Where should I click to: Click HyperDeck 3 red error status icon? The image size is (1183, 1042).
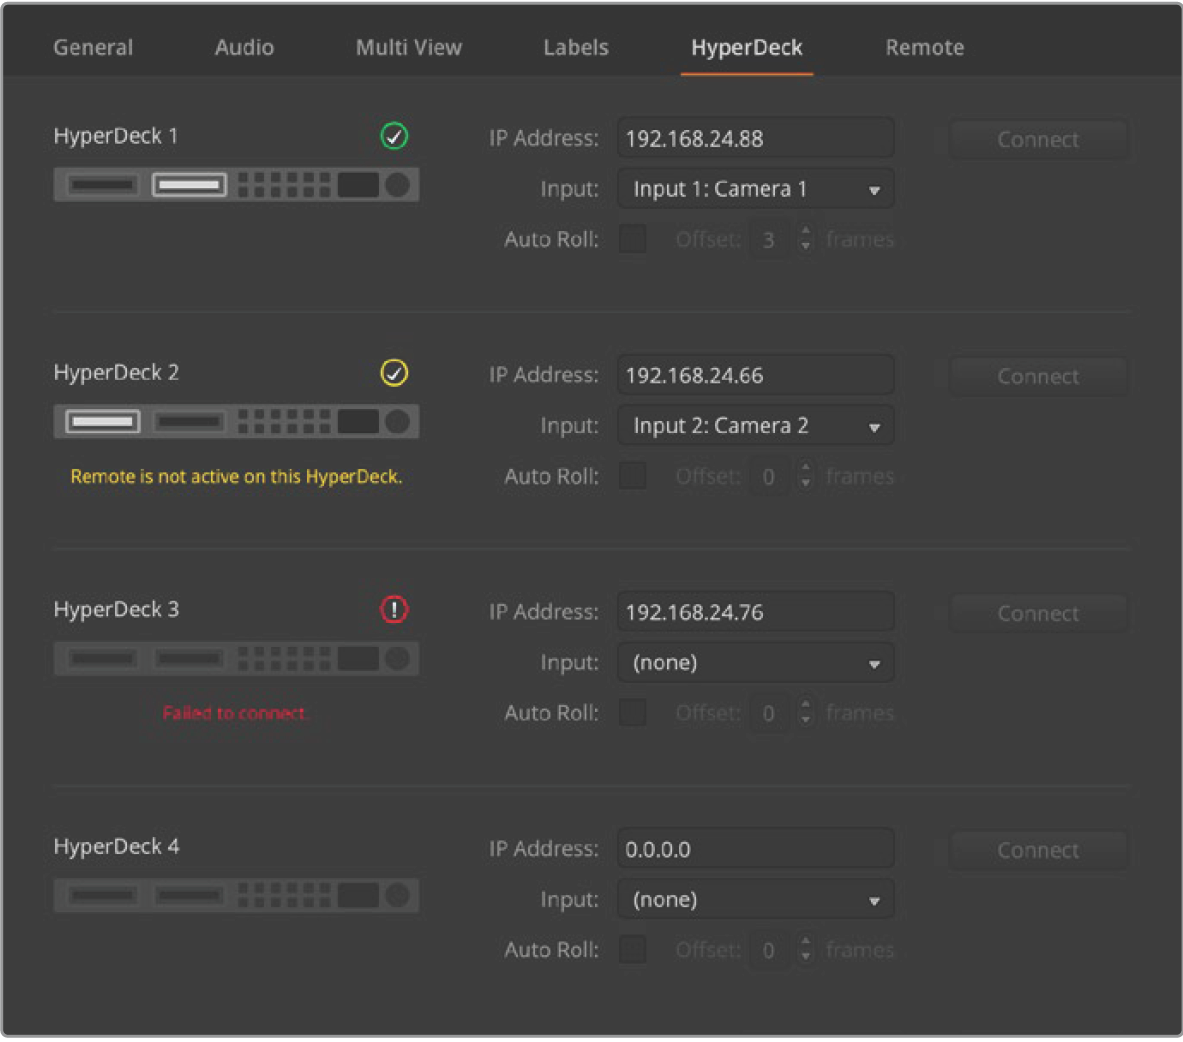[x=394, y=610]
